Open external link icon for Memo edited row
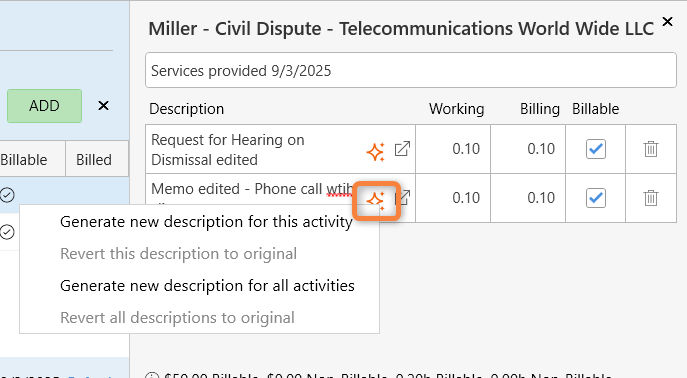The height and width of the screenshot is (378, 687). pyautogui.click(x=402, y=198)
